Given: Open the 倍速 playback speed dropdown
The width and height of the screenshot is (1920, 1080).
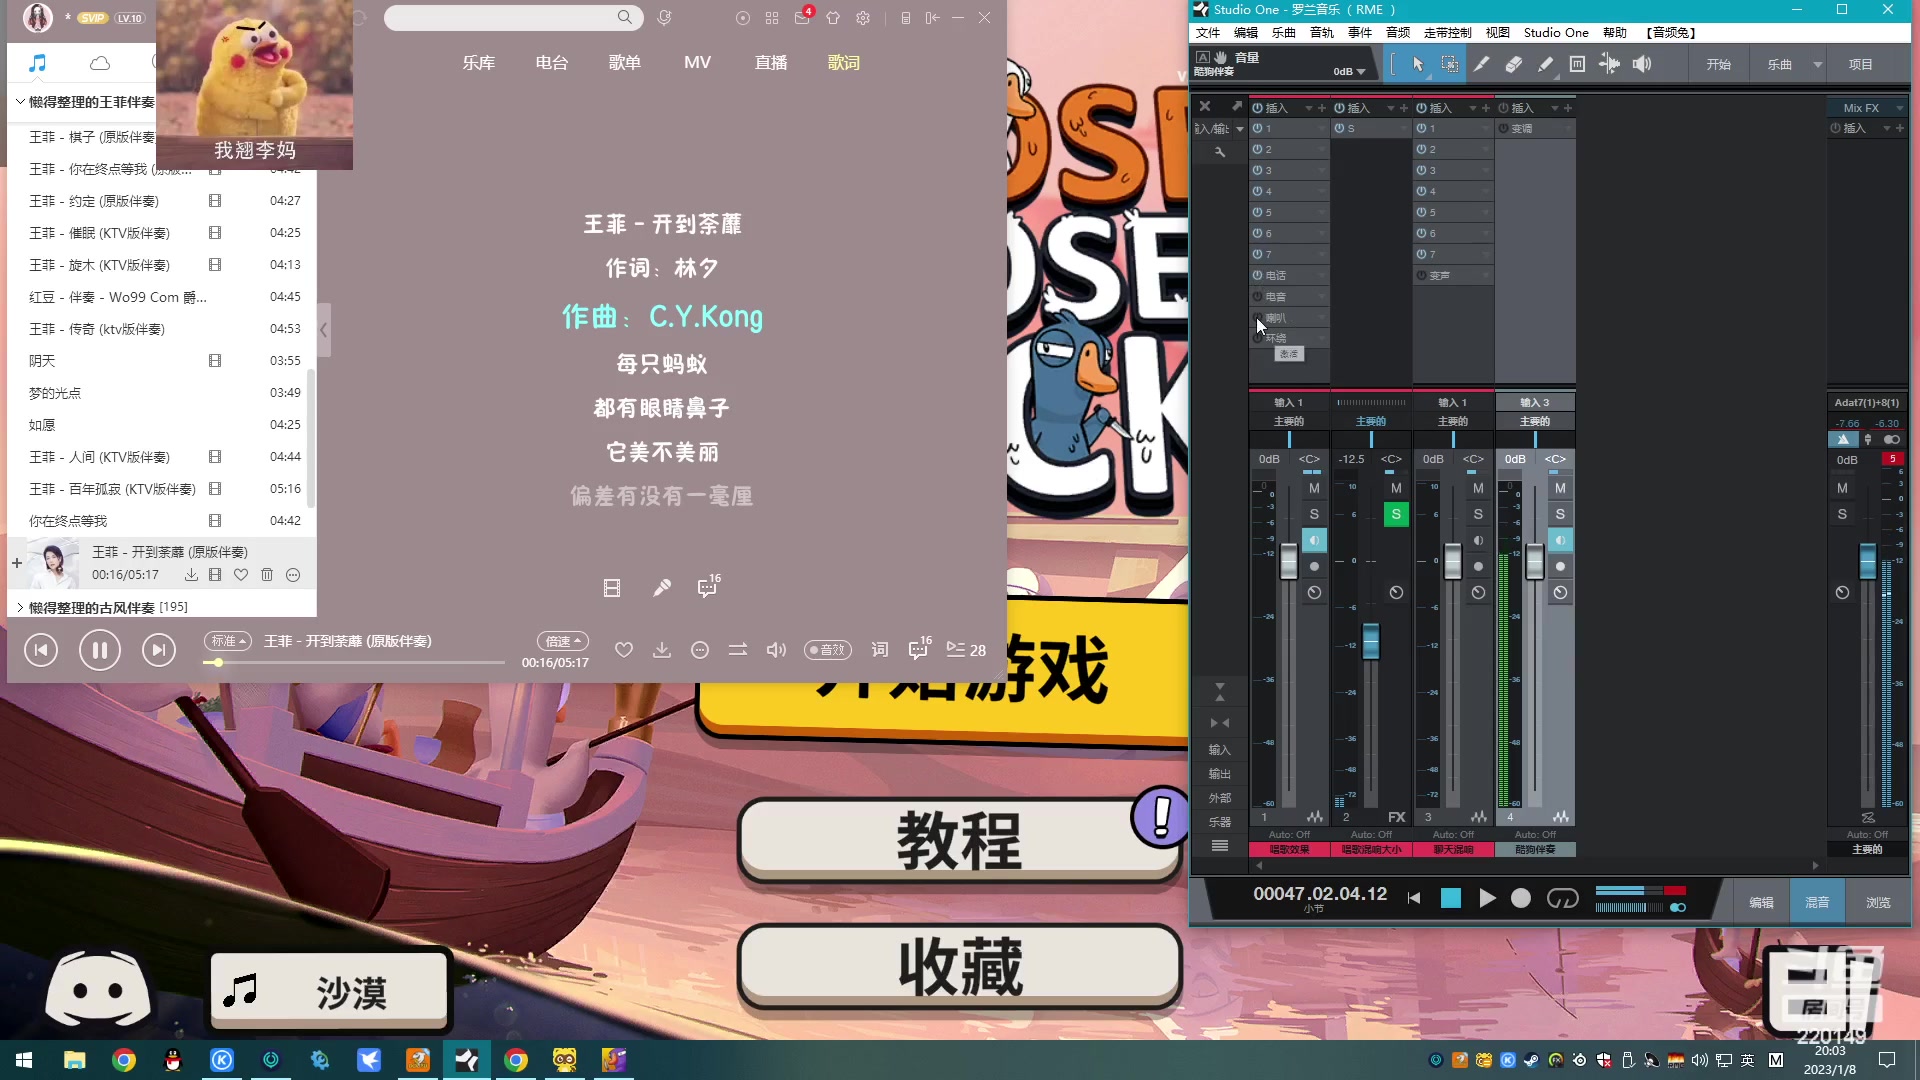Looking at the screenshot, I should coord(563,641).
